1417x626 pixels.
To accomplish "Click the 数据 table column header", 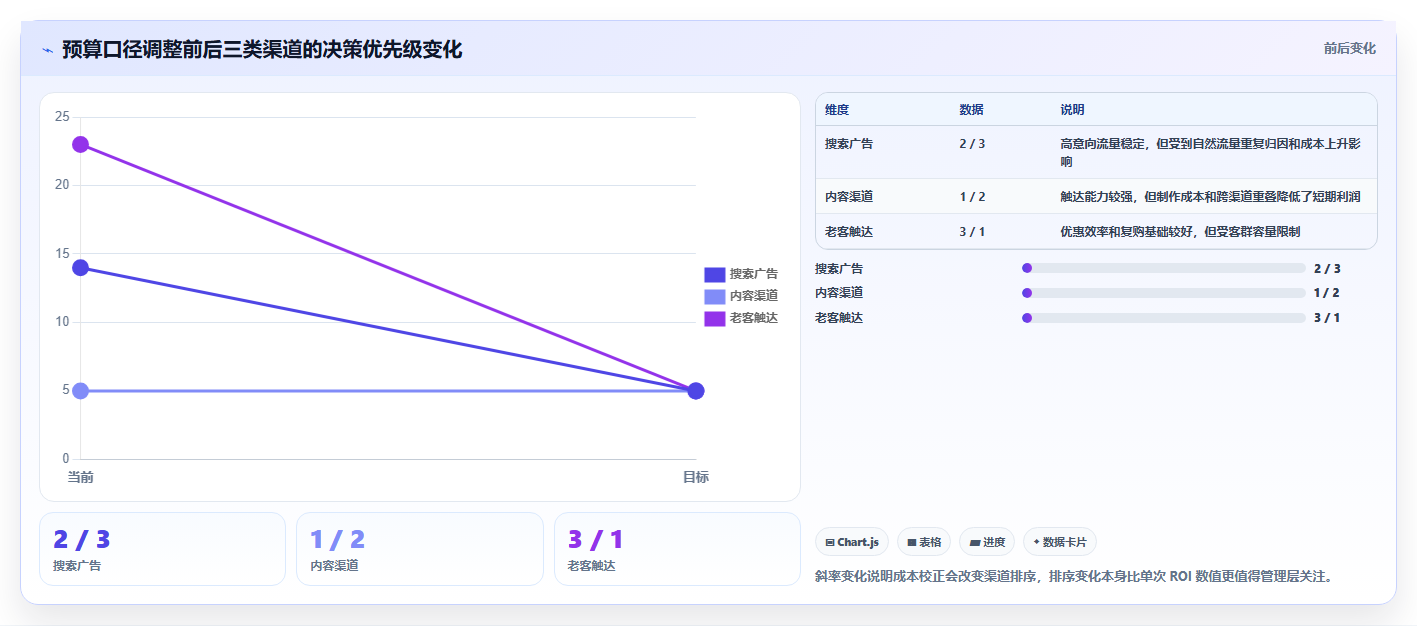I will pyautogui.click(x=971, y=110).
